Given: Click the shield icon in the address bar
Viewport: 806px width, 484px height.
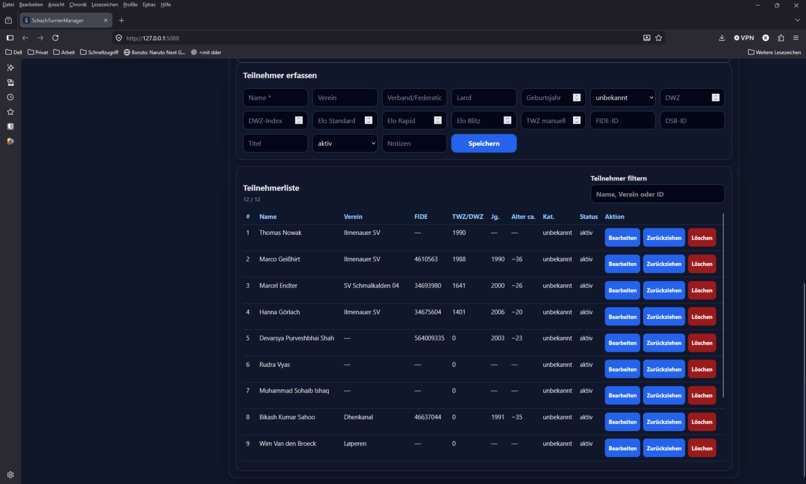Looking at the screenshot, I should point(119,38).
